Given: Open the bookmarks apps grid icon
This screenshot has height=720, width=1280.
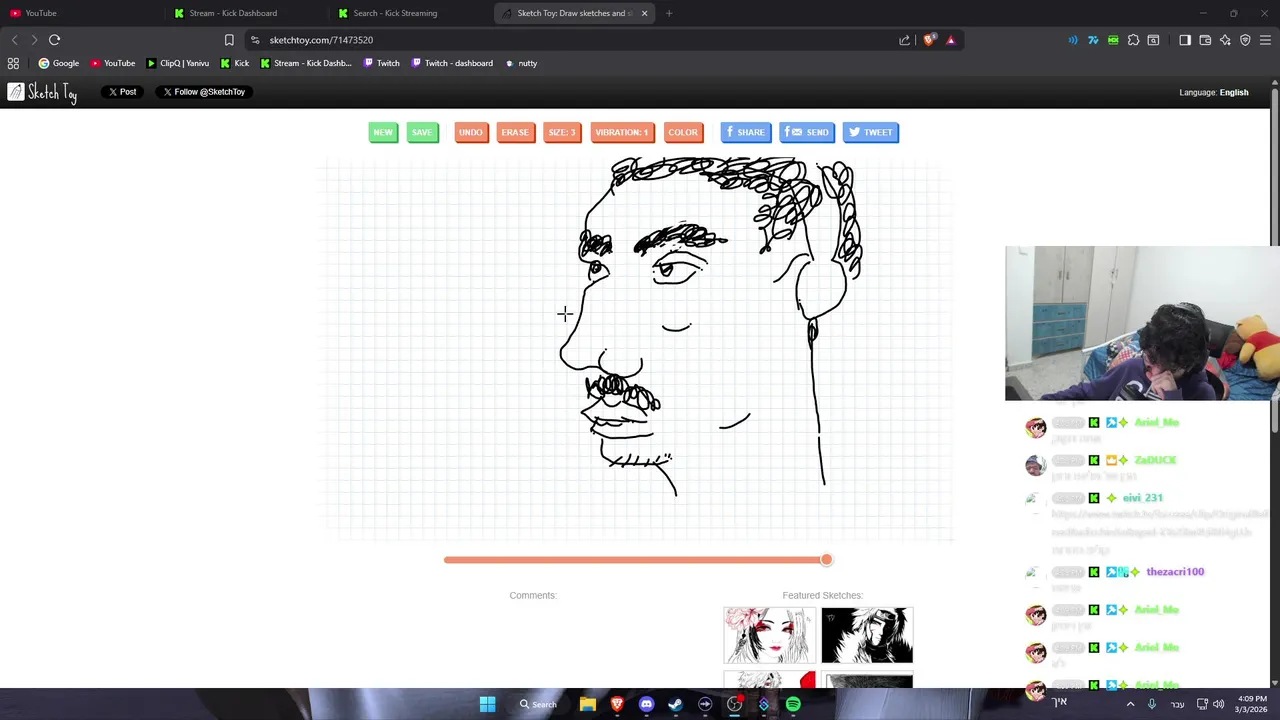Looking at the screenshot, I should 13,63.
